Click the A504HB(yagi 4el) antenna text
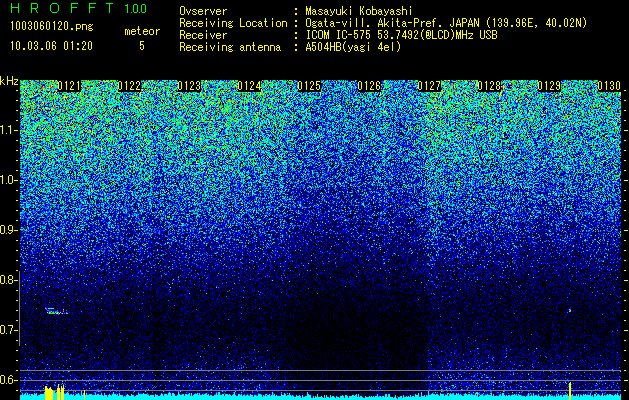Screen dimensions: 629x400 [x=353, y=47]
